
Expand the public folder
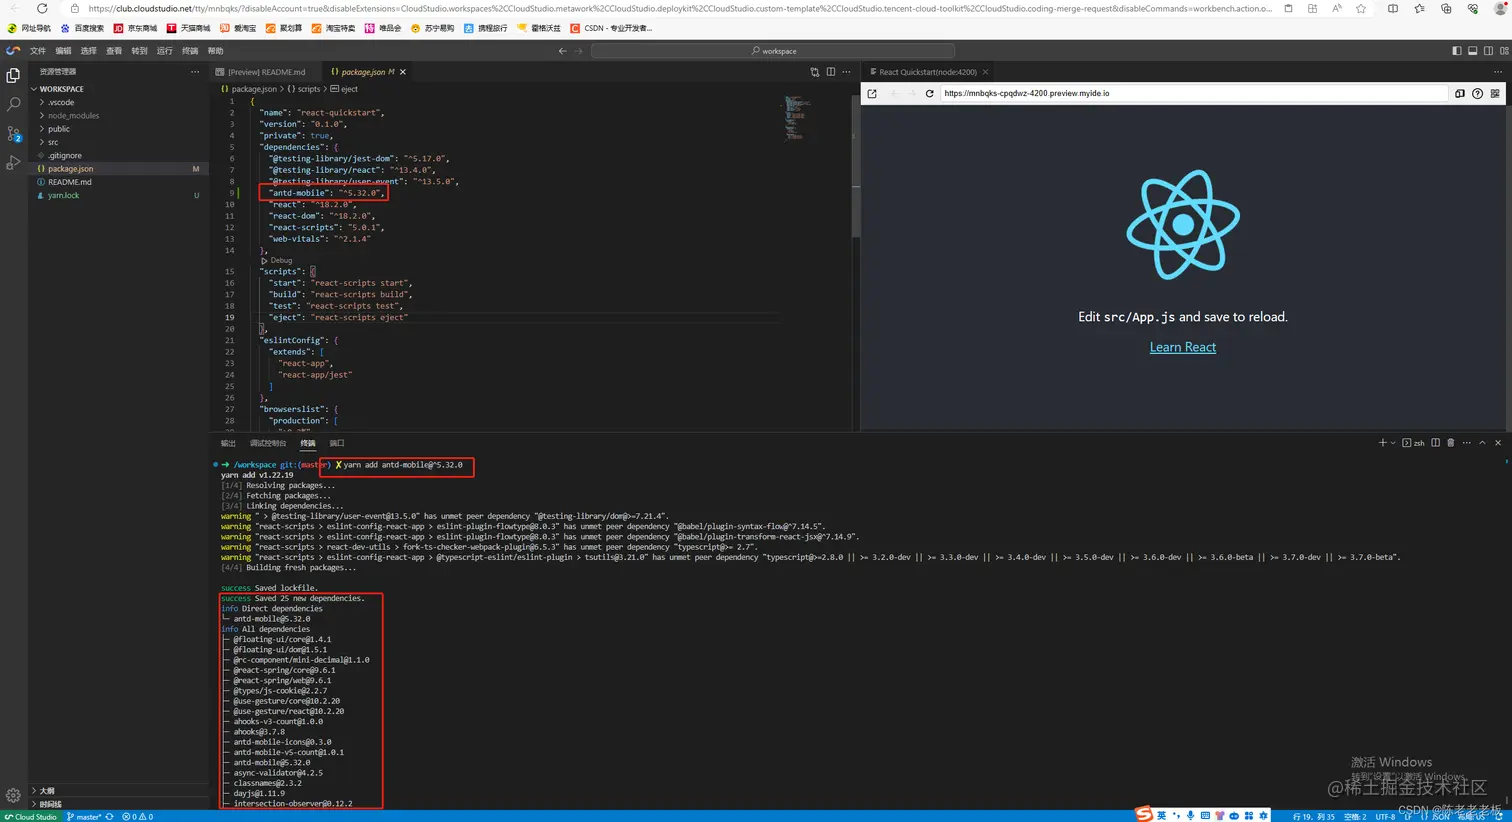(x=42, y=129)
